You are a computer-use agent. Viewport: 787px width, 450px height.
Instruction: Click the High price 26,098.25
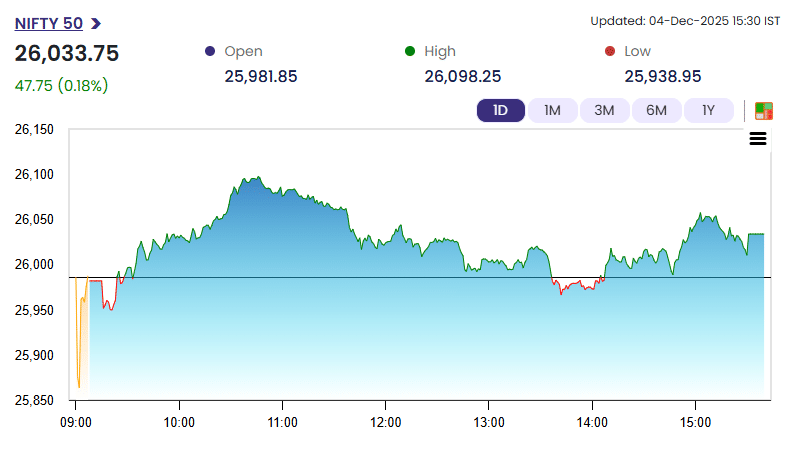[x=462, y=76]
